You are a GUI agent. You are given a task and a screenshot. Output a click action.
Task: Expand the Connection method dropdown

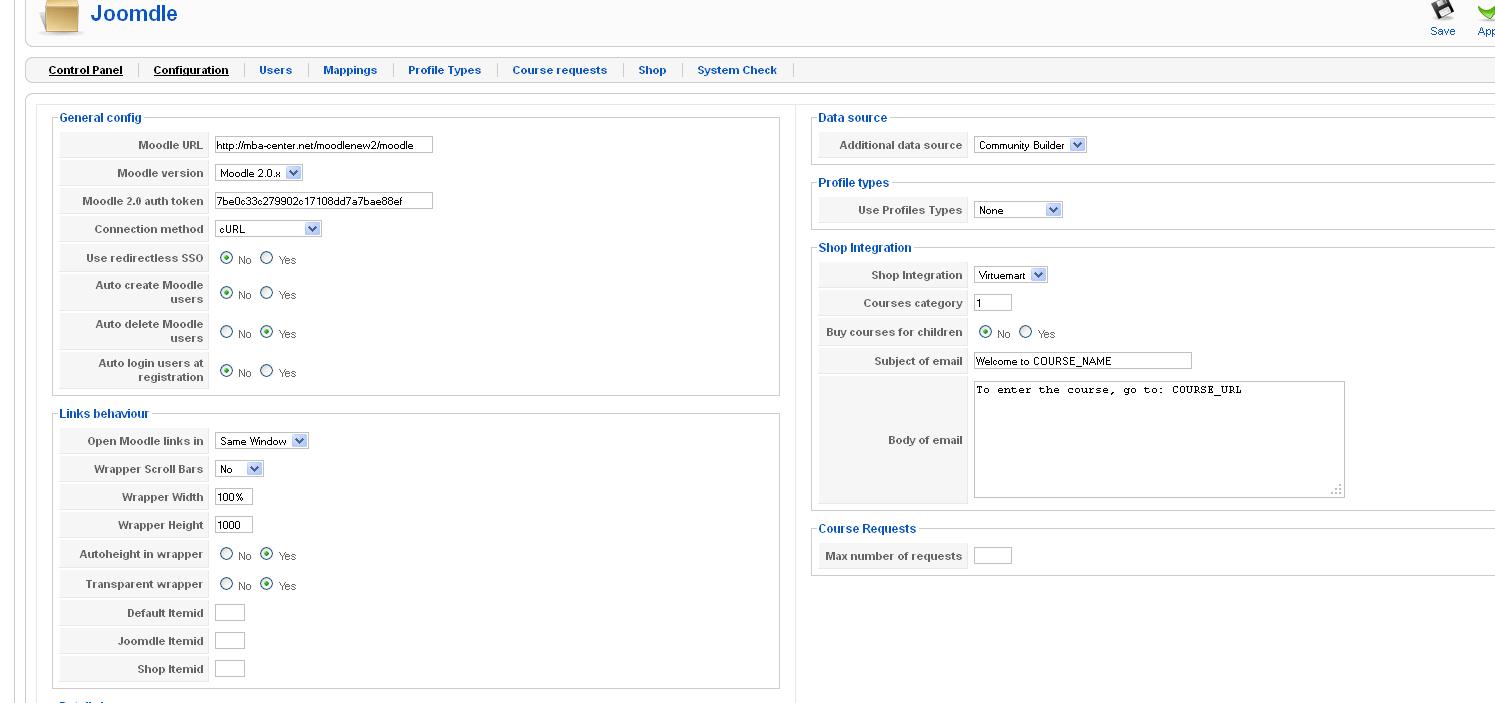tap(268, 229)
